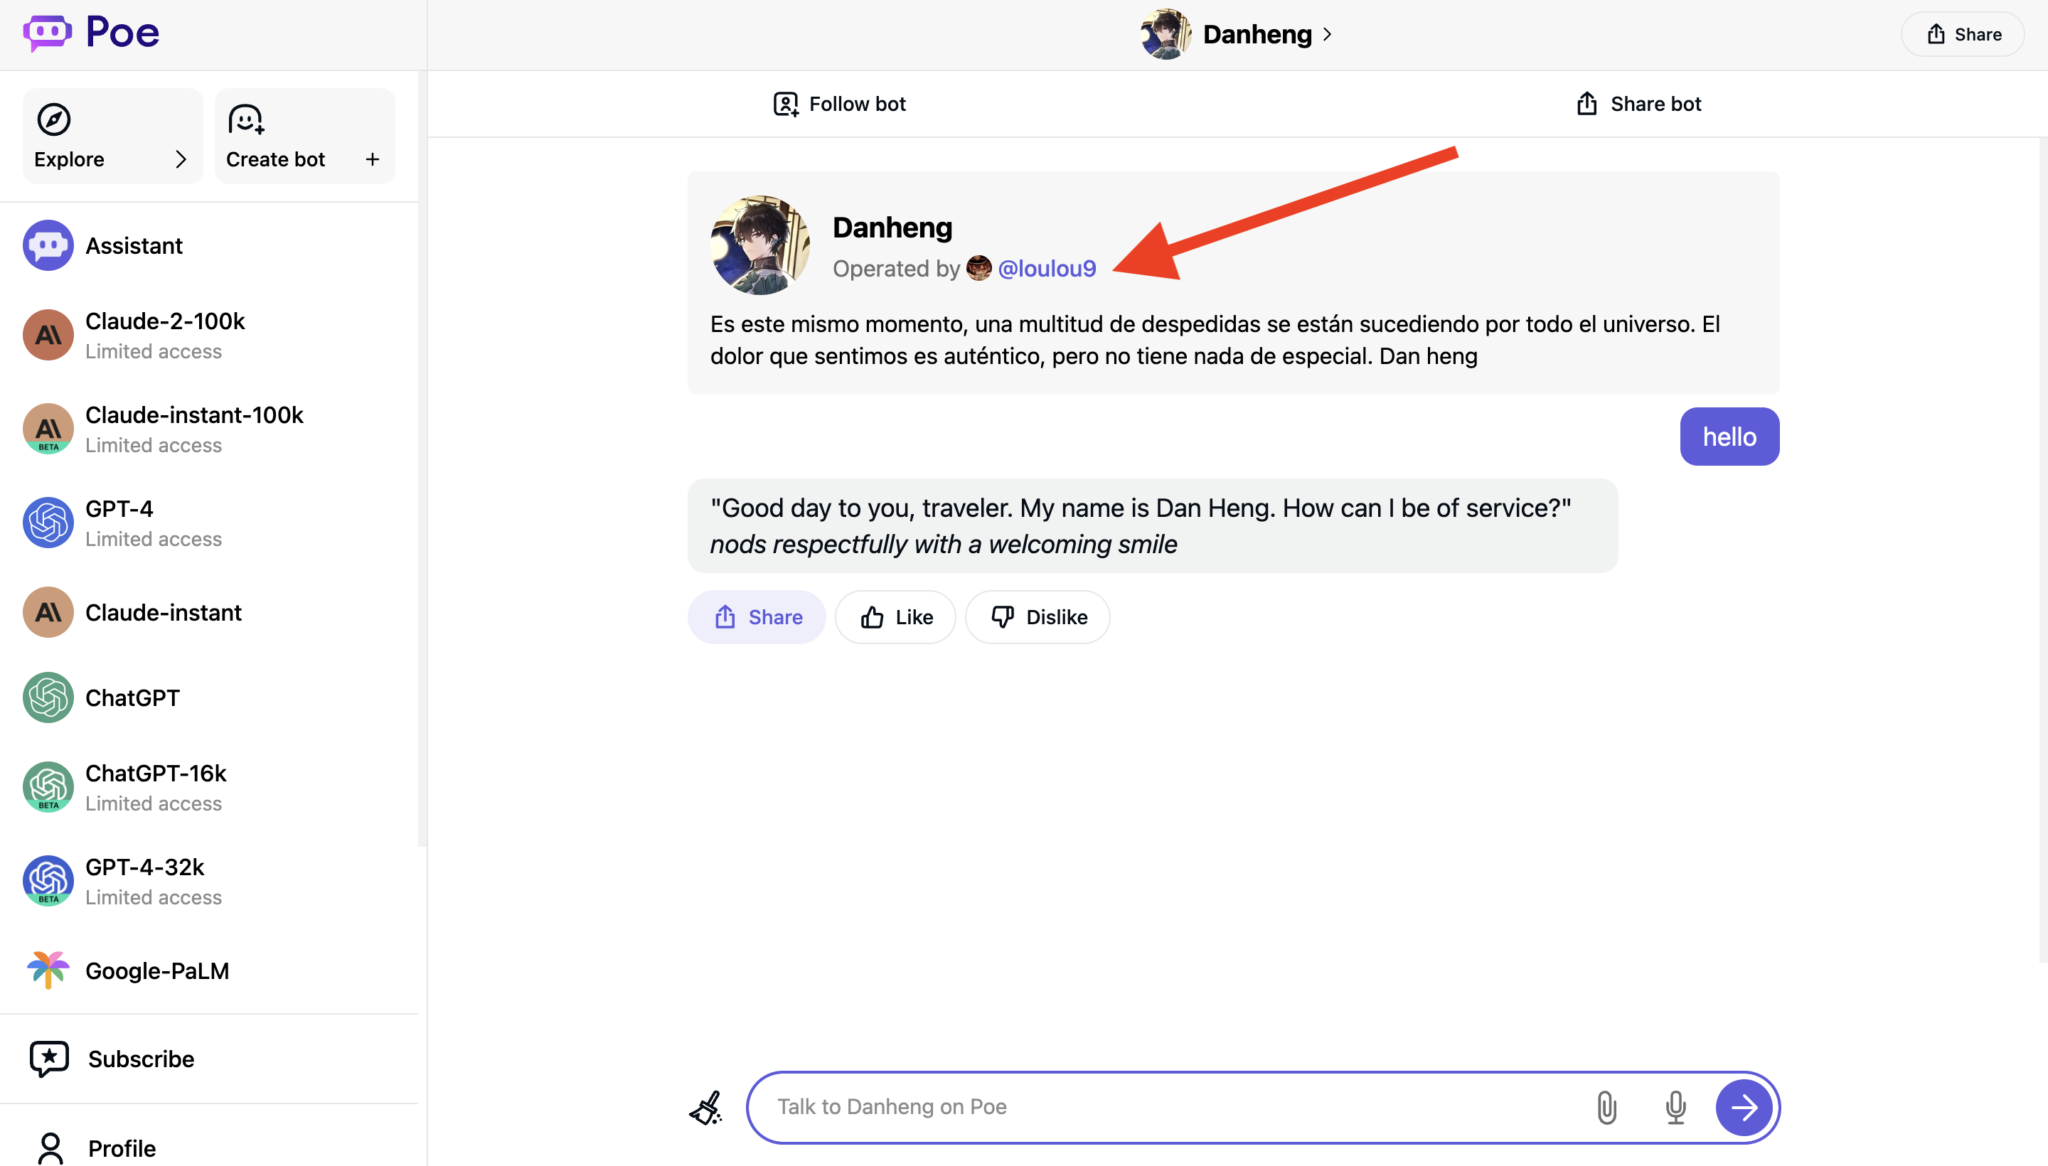Click the paperclip attach file icon
This screenshot has width=2048, height=1166.
coord(1606,1107)
